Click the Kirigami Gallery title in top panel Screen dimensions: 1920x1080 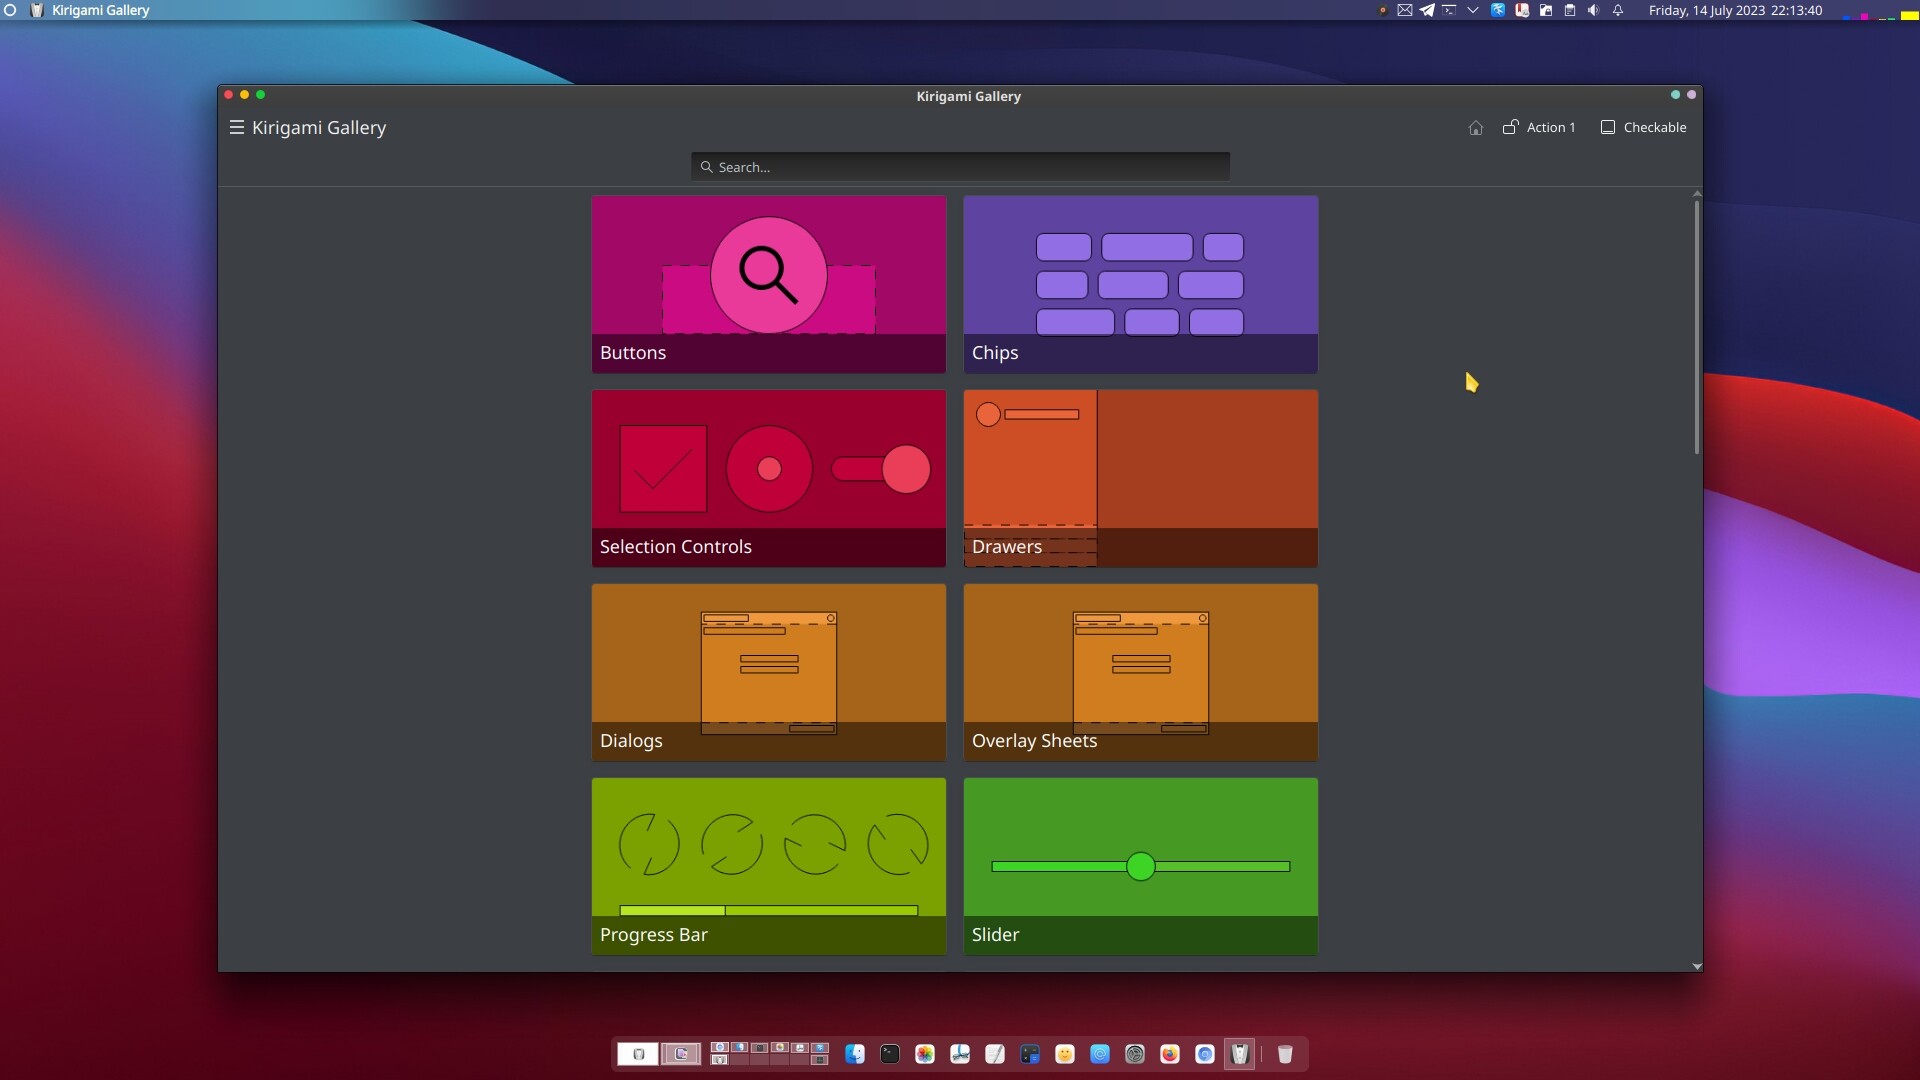(x=100, y=10)
